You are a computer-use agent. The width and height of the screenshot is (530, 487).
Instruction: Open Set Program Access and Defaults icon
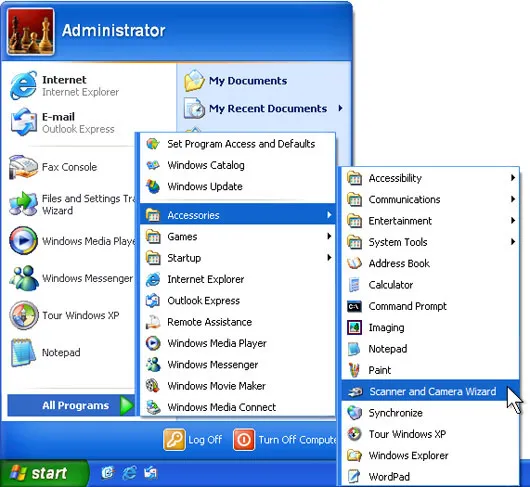point(153,144)
